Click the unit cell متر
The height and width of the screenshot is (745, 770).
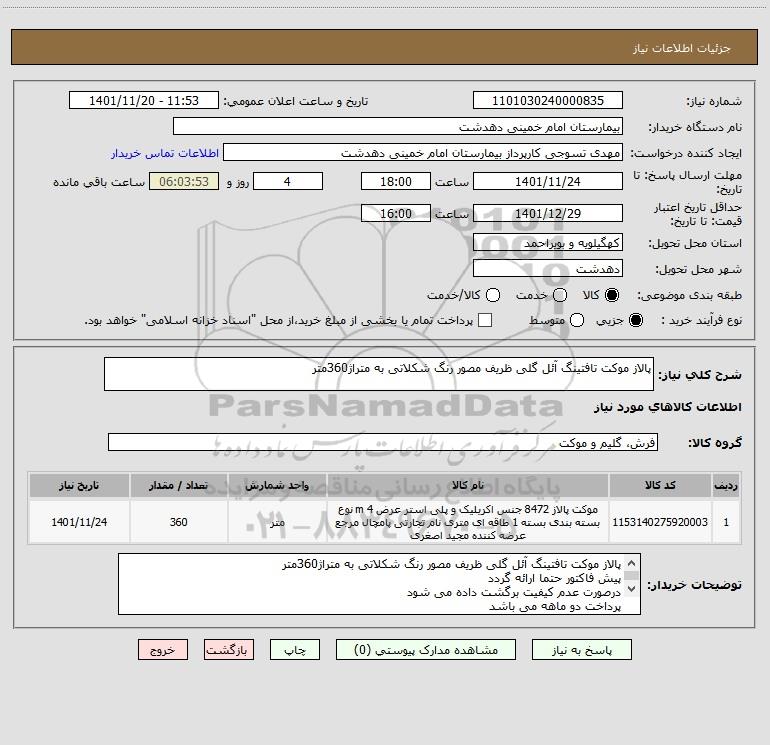tap(277, 522)
